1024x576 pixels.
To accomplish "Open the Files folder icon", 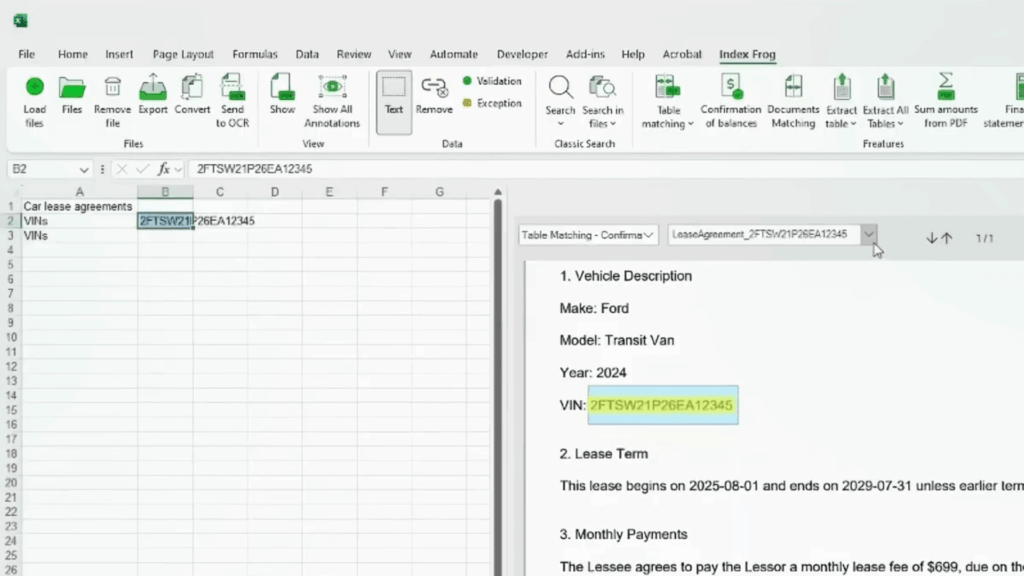I will coord(72,87).
